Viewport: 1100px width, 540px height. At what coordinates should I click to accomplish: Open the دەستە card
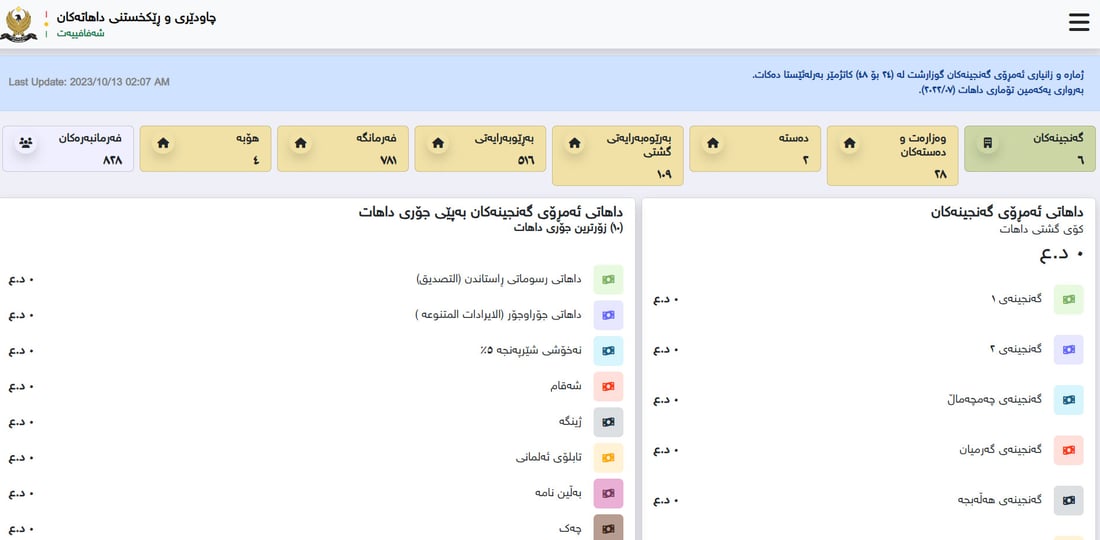click(755, 149)
